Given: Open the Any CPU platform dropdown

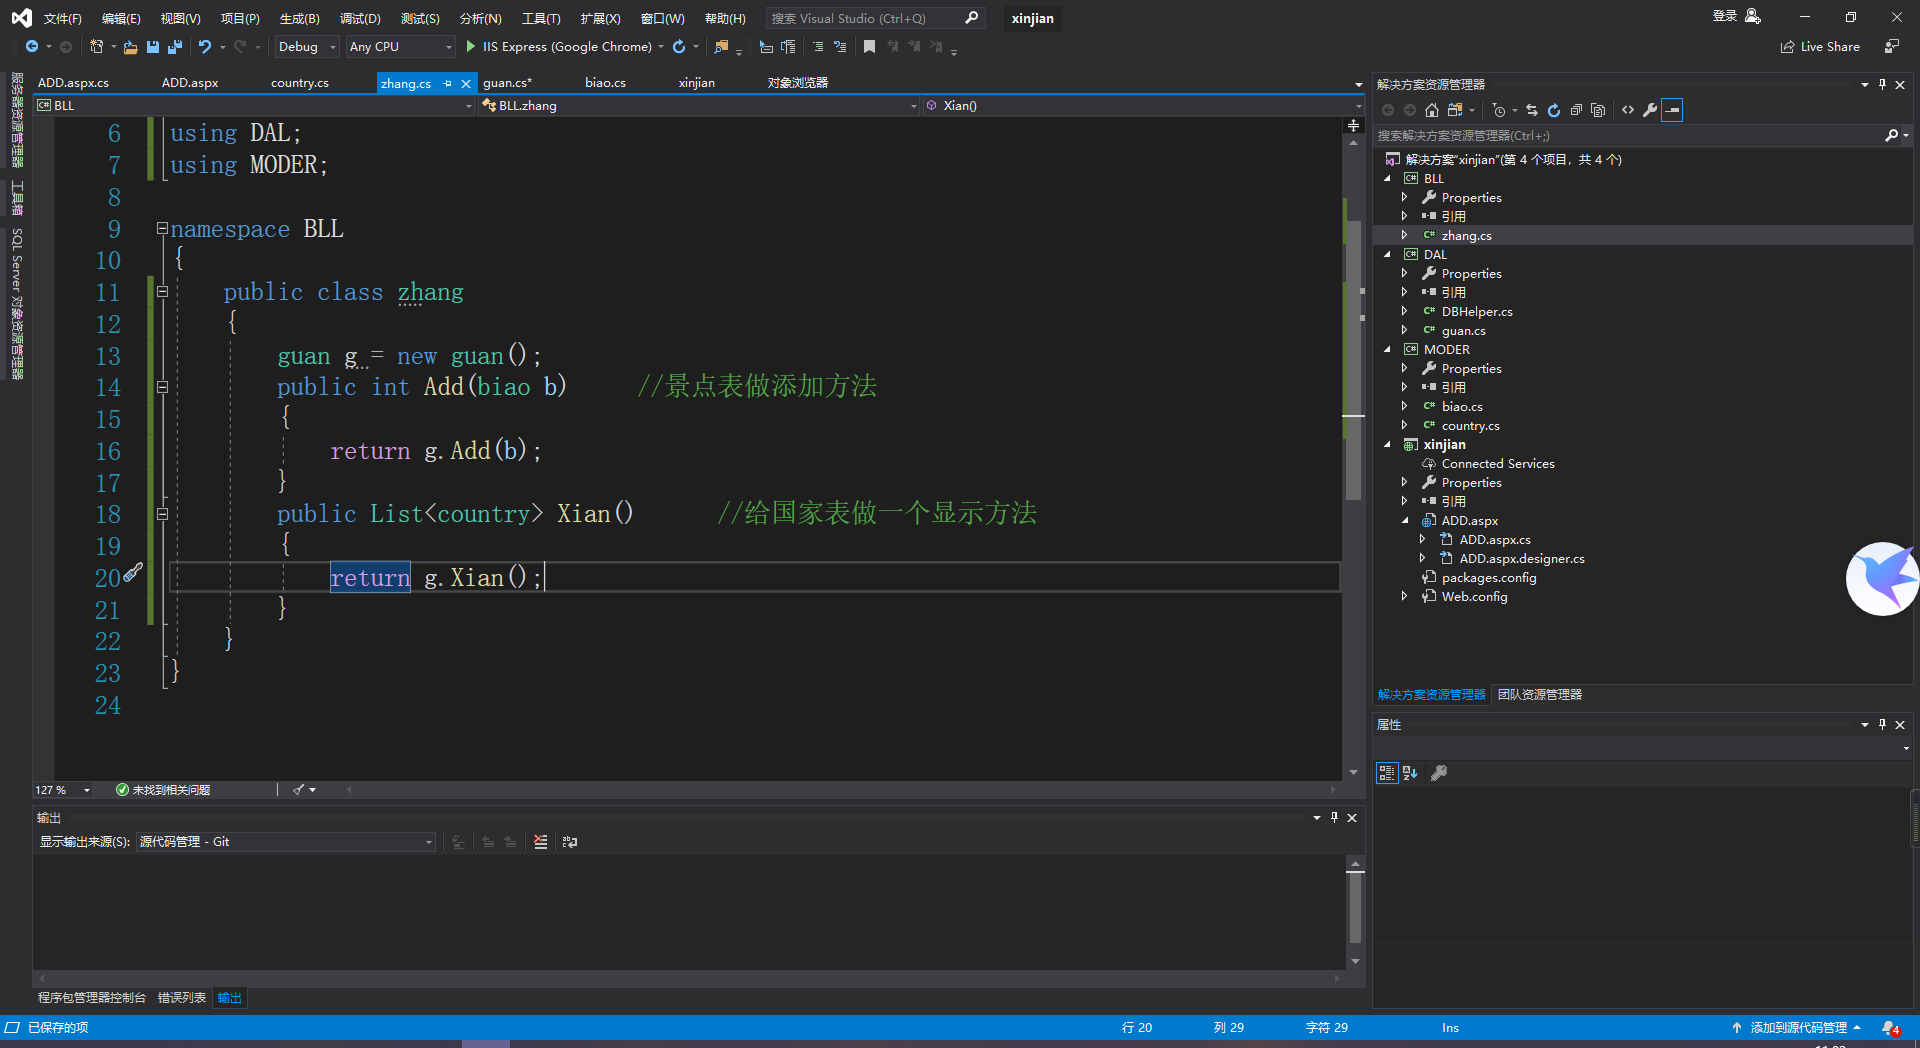Looking at the screenshot, I should 400,47.
